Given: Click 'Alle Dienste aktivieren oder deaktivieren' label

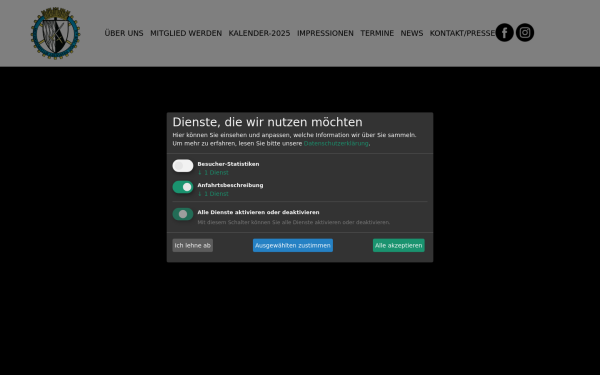Looking at the screenshot, I should [x=258, y=212].
